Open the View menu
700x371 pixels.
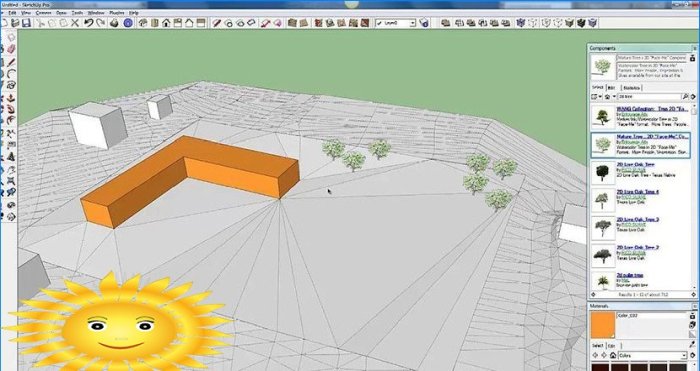[x=26, y=13]
